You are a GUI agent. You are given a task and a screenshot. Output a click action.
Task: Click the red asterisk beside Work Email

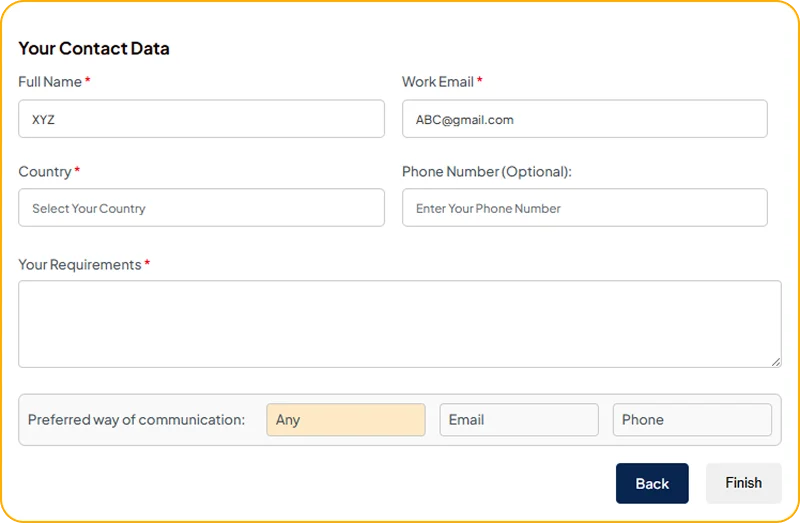click(480, 81)
